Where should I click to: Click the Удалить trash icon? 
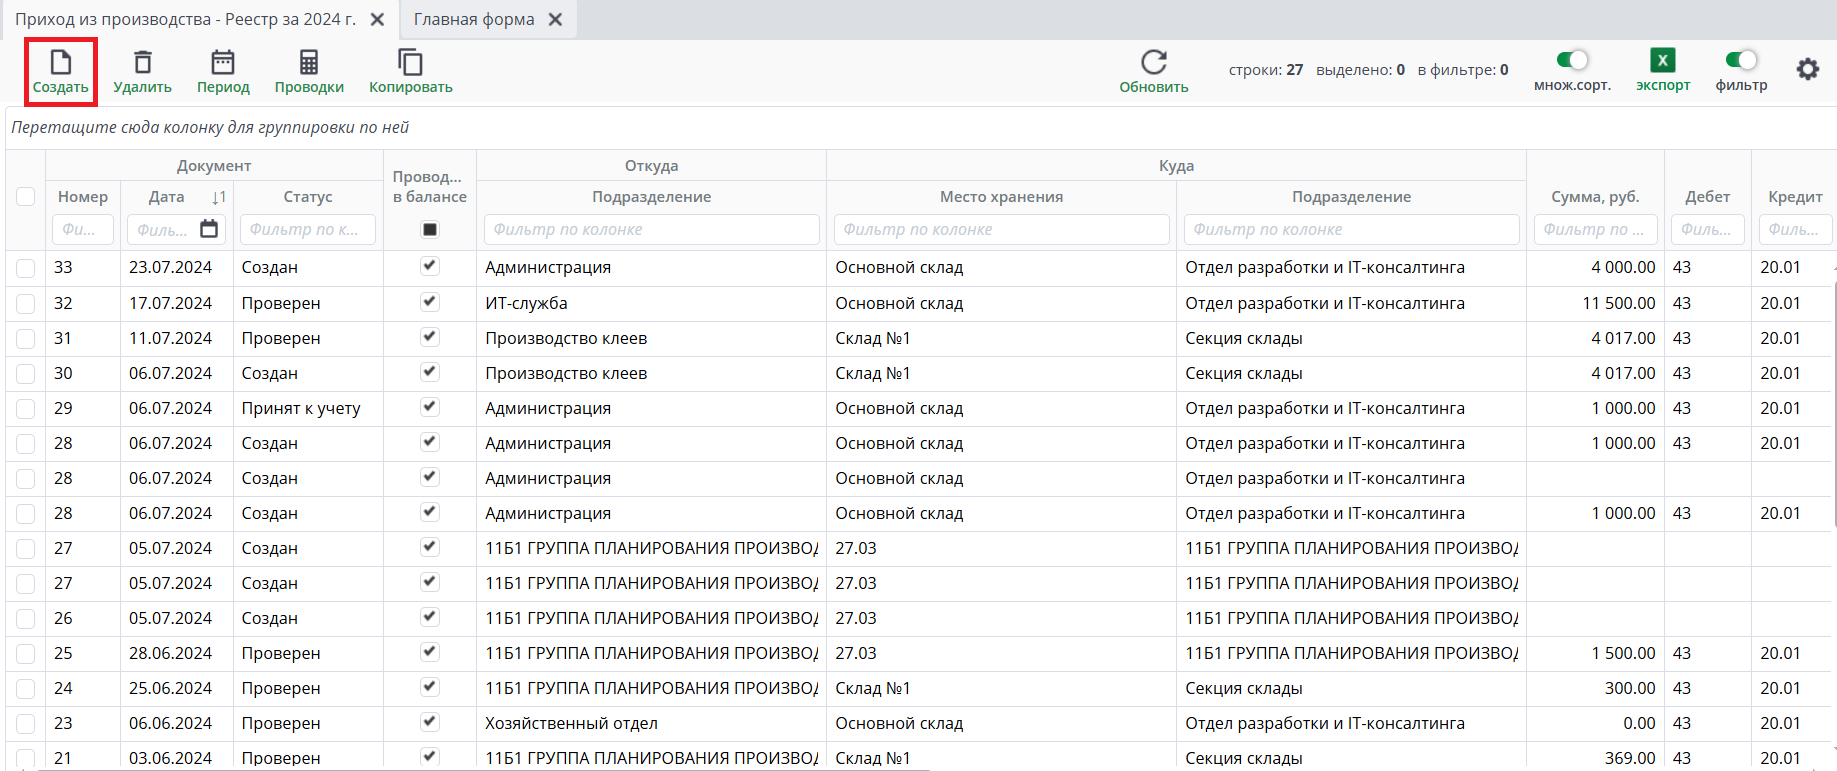tap(142, 63)
